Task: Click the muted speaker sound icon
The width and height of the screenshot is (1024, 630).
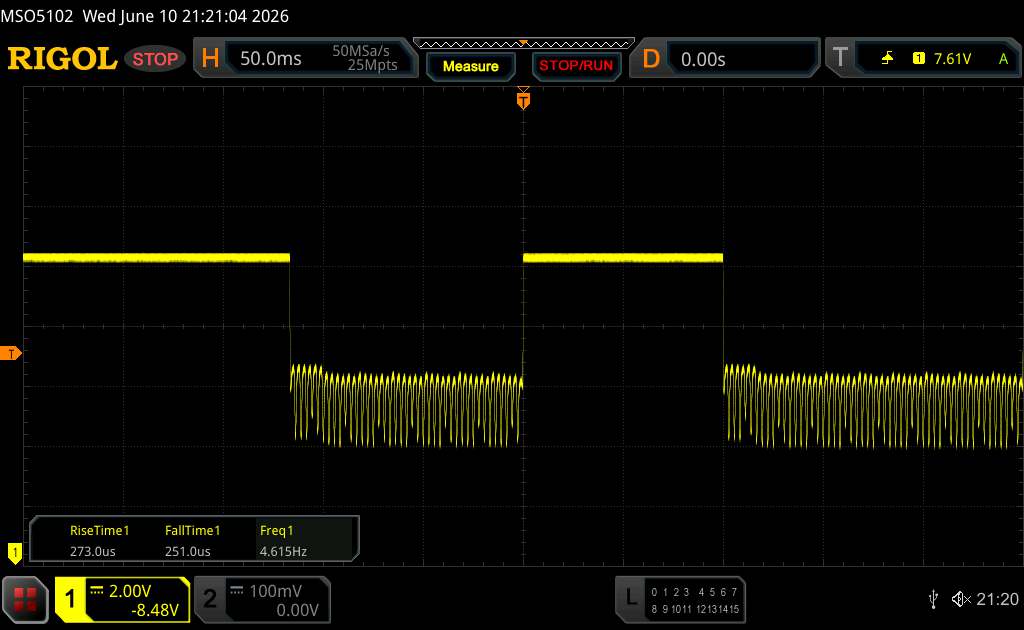Action: pos(961,599)
